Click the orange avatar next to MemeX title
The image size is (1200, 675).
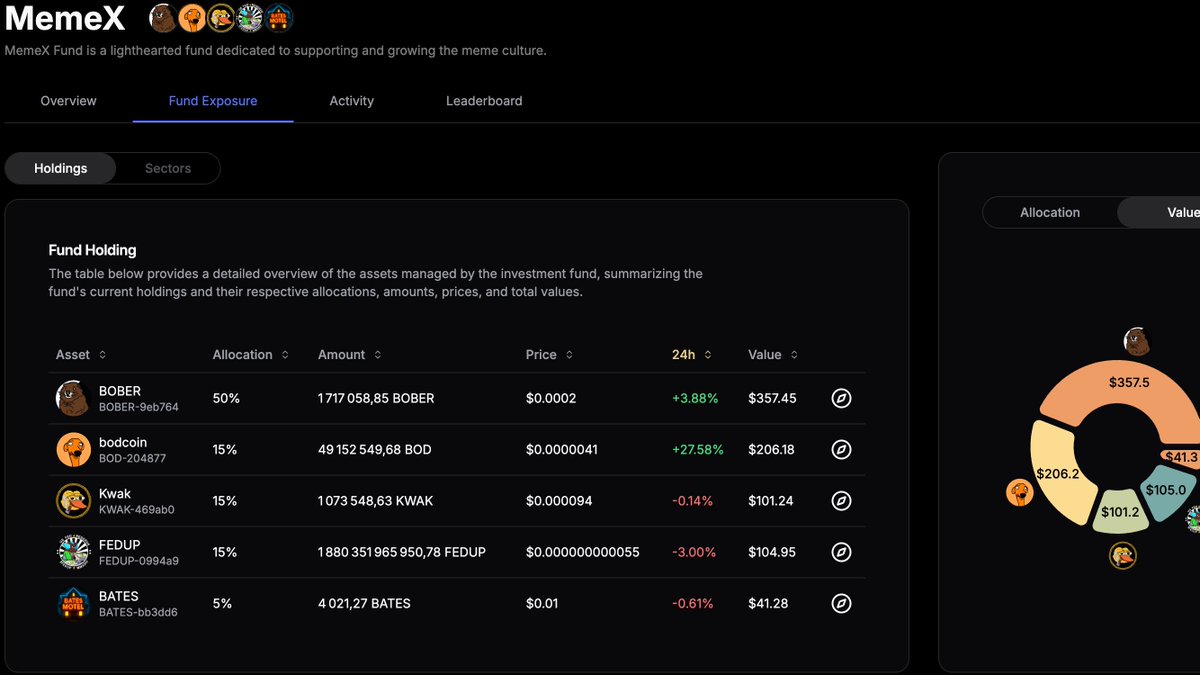pyautogui.click(x=192, y=18)
